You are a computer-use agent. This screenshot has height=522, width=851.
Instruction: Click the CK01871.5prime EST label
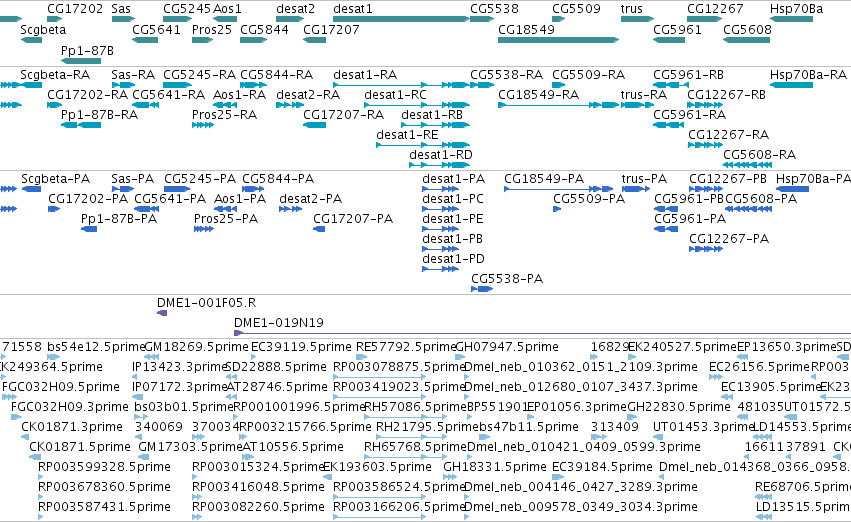pos(80,447)
